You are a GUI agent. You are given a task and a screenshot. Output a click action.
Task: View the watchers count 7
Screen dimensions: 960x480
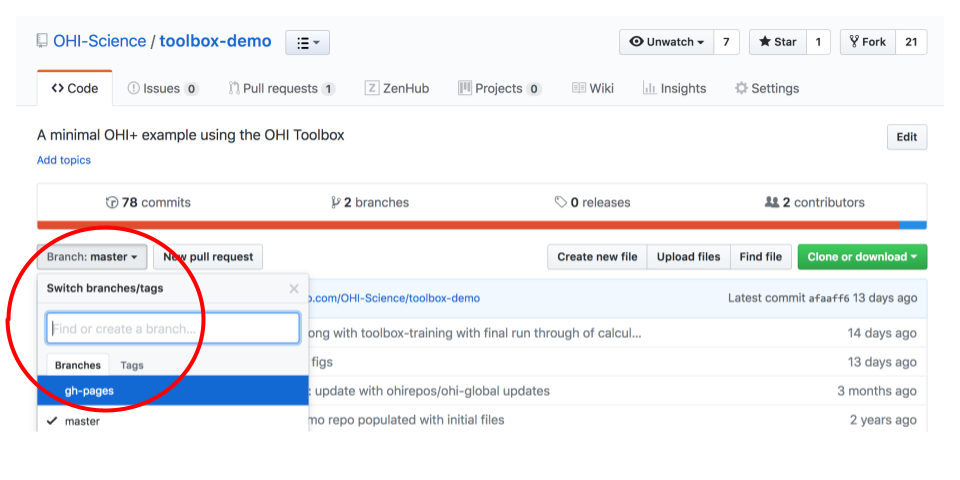pyautogui.click(x=726, y=42)
